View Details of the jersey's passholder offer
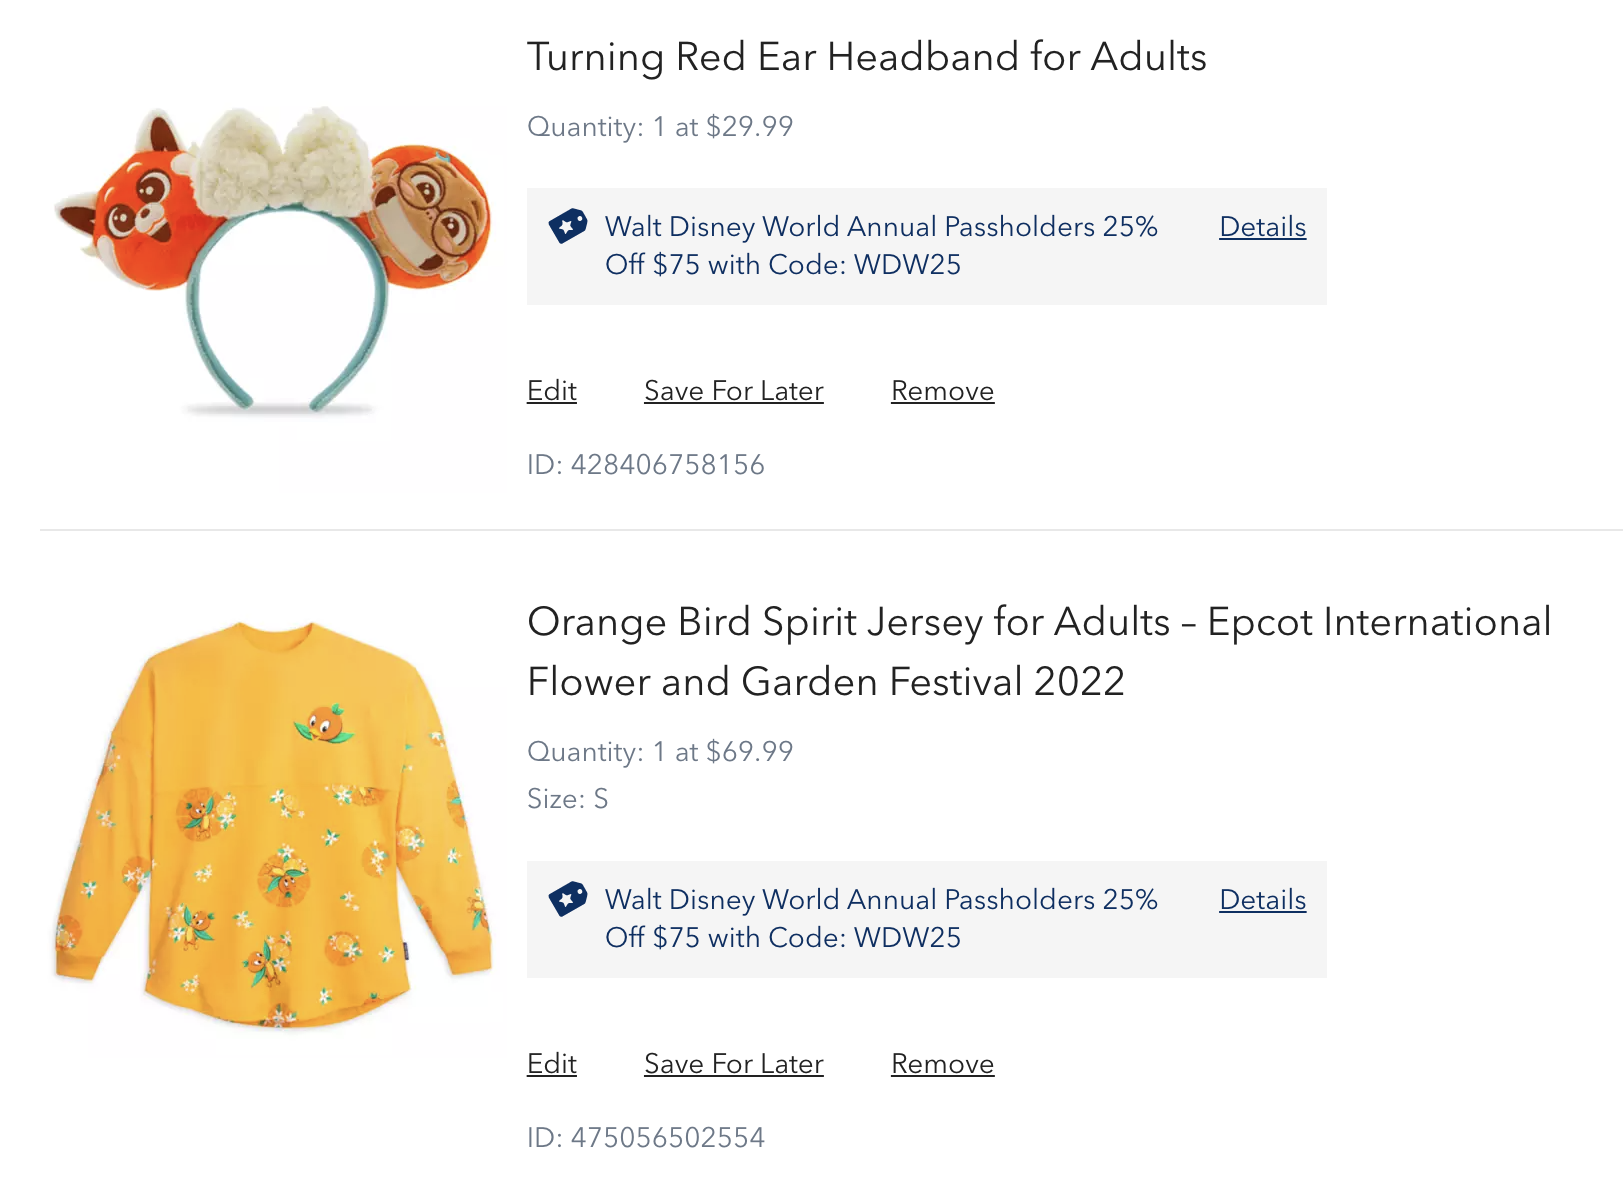Viewport: 1623px width, 1196px height. point(1262,900)
